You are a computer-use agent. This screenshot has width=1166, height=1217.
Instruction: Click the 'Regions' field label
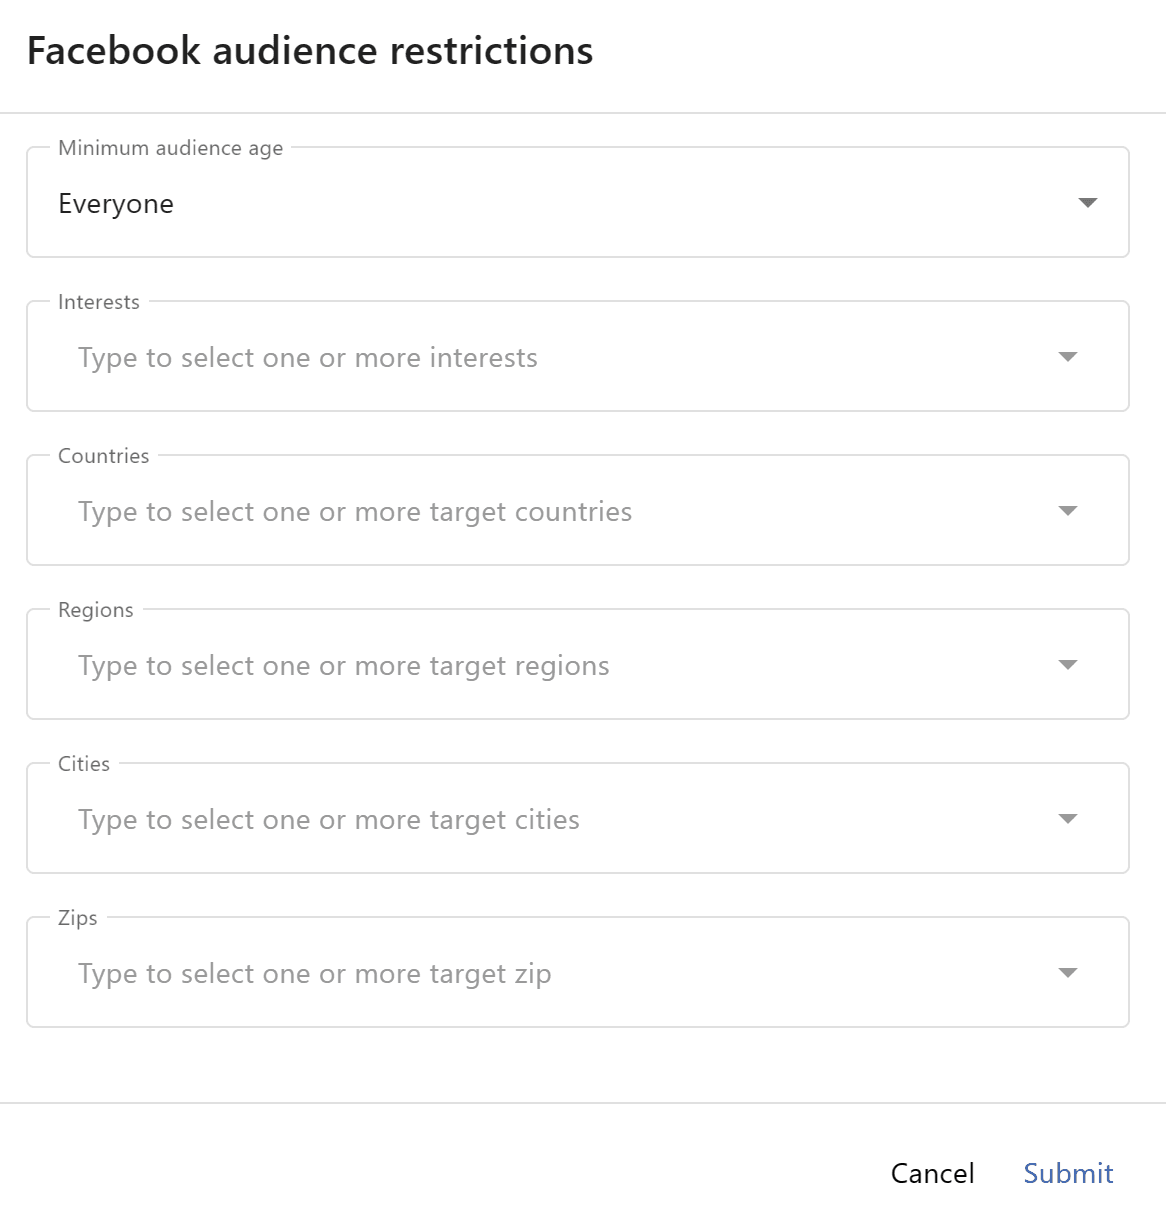tap(95, 610)
